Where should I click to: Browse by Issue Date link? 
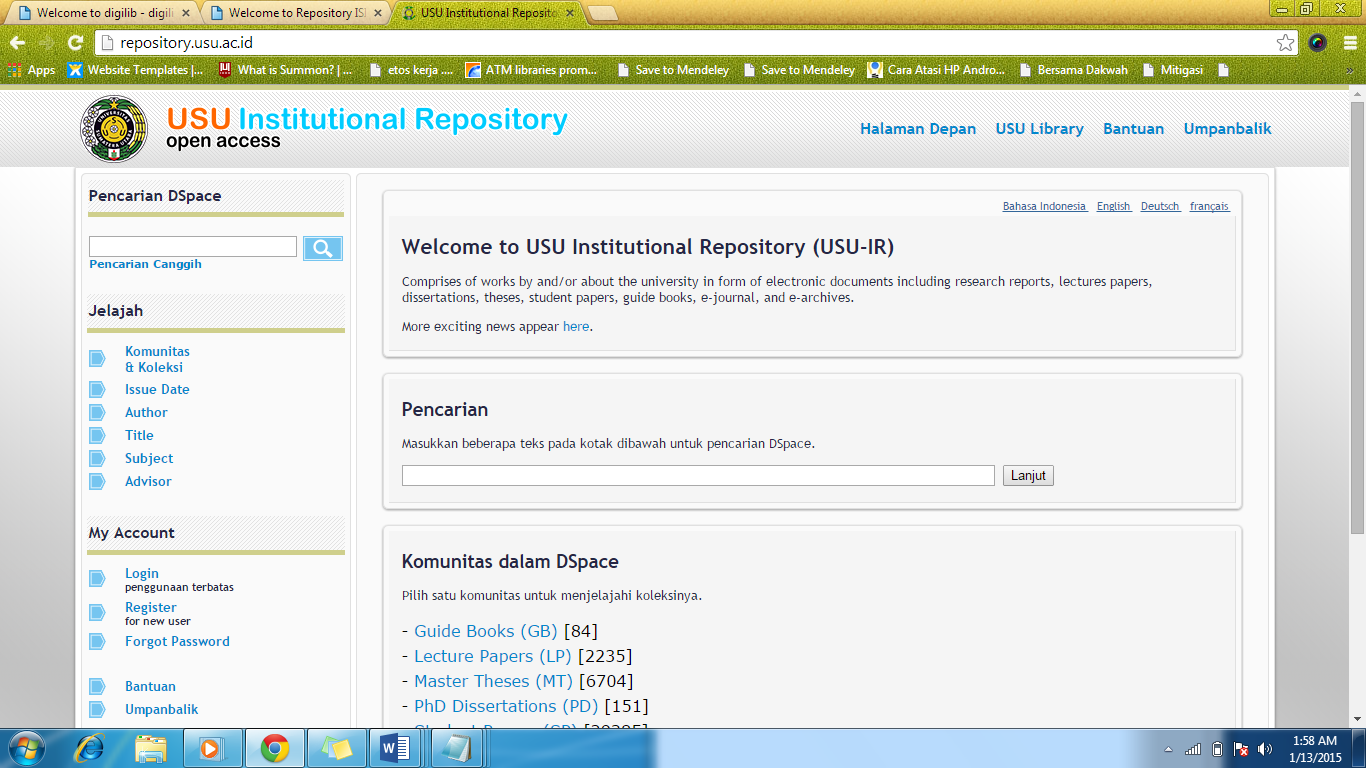[x=157, y=389]
